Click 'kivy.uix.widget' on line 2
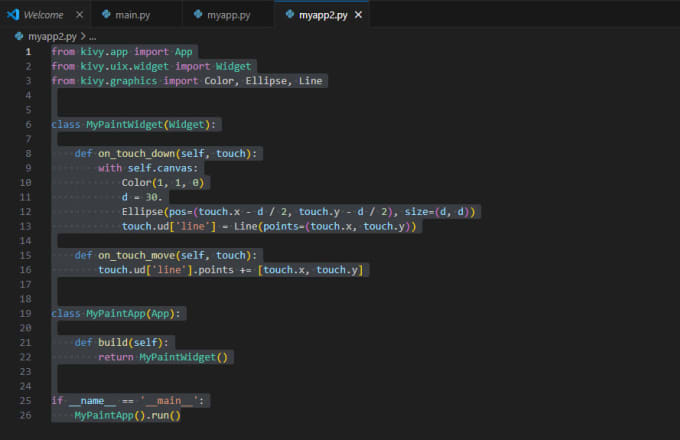 click(124, 67)
